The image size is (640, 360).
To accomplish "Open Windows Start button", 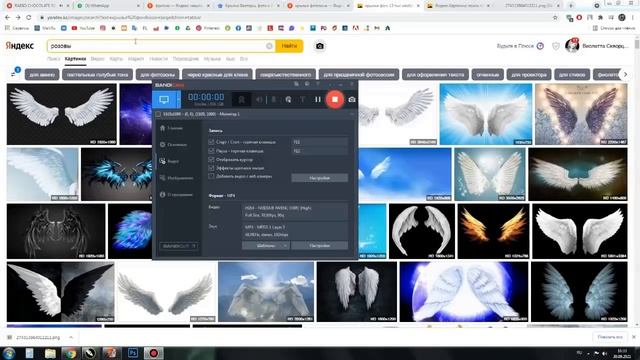I will pyautogui.click(x=9, y=353).
